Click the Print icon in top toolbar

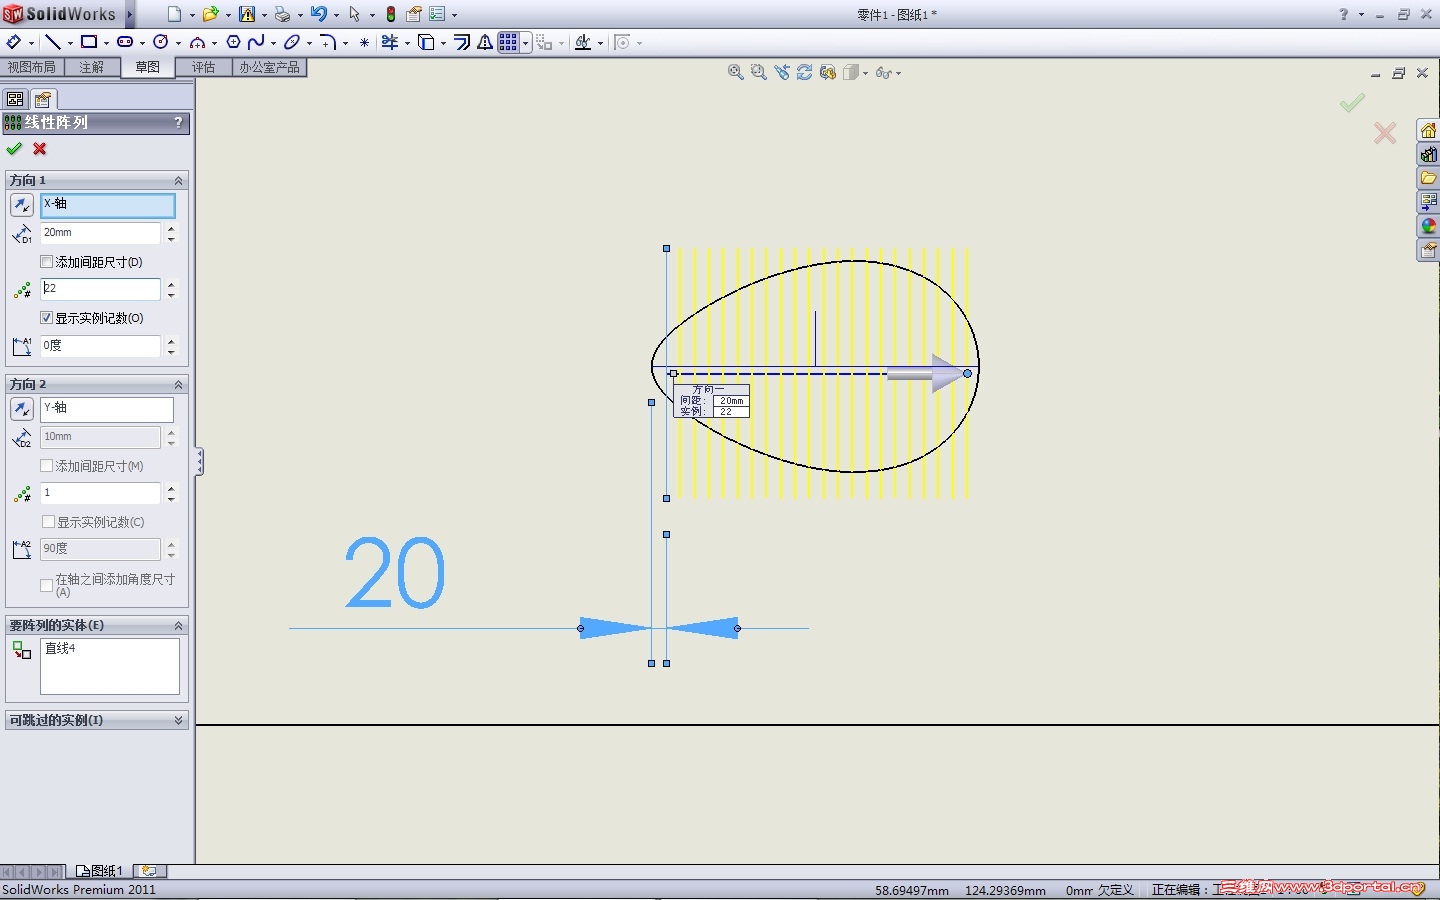[282, 14]
